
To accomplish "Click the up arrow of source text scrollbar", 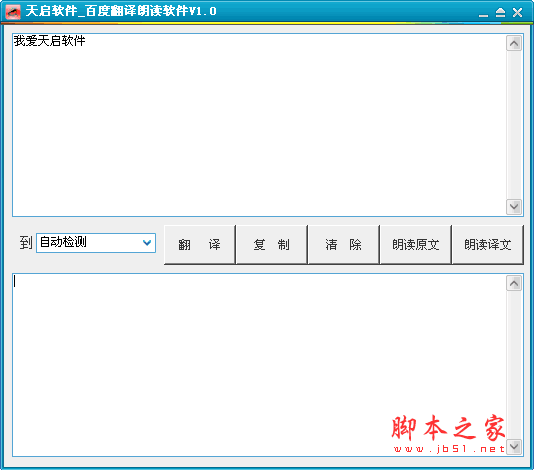I will click(x=514, y=43).
